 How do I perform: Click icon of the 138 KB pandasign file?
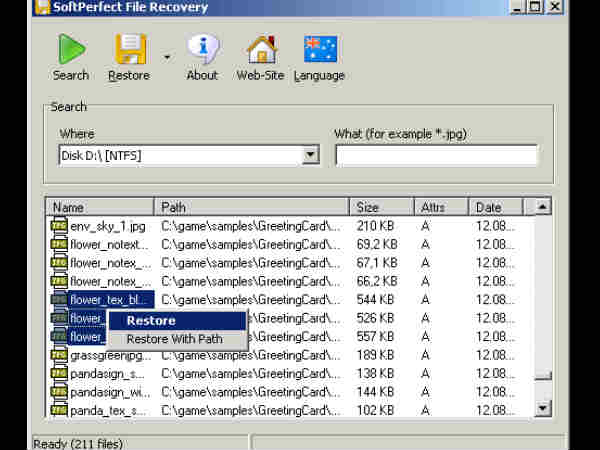[59, 373]
